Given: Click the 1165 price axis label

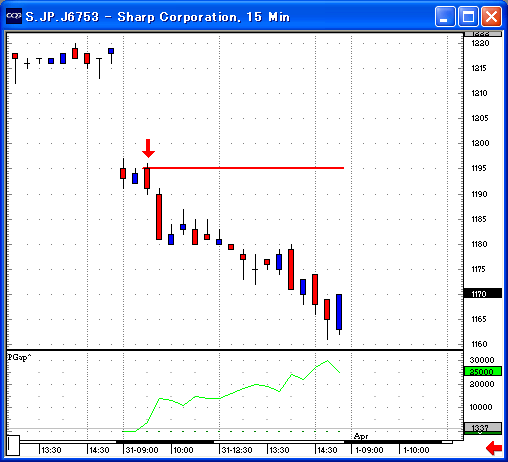Looking at the screenshot, I should [x=479, y=319].
